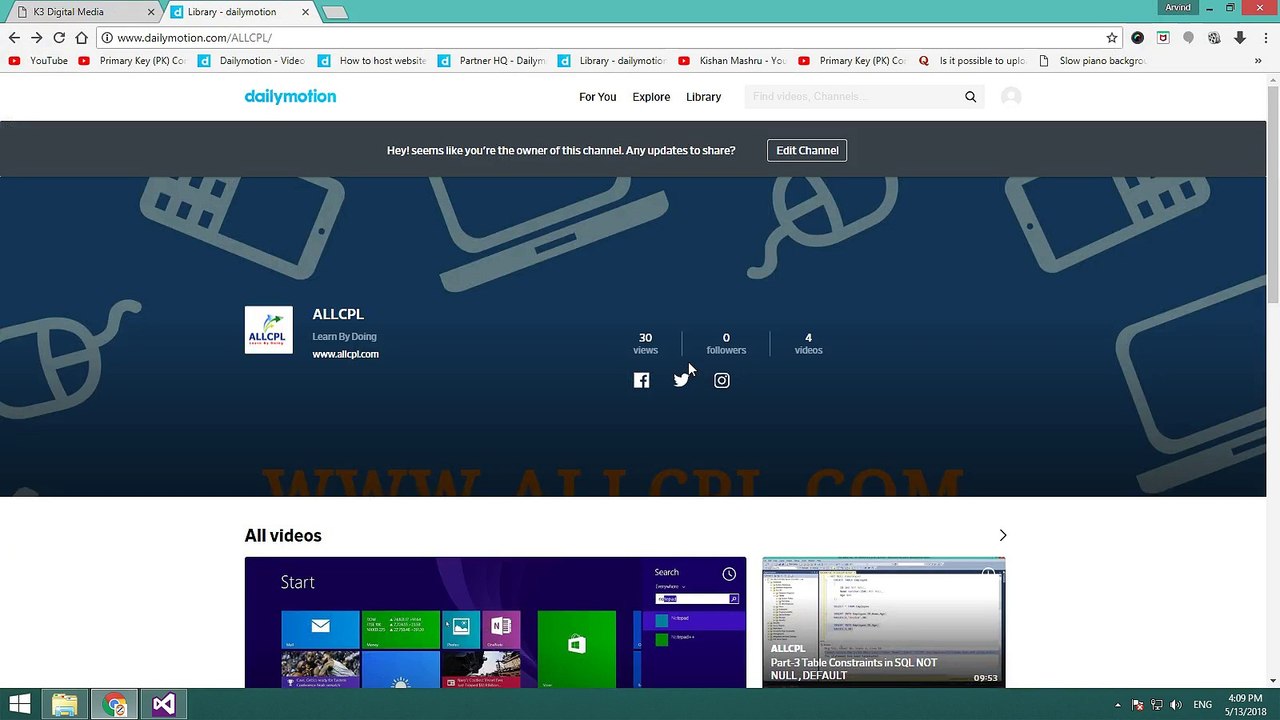This screenshot has width=1280, height=720.
Task: Click the 4 videos stat
Action: 808,343
